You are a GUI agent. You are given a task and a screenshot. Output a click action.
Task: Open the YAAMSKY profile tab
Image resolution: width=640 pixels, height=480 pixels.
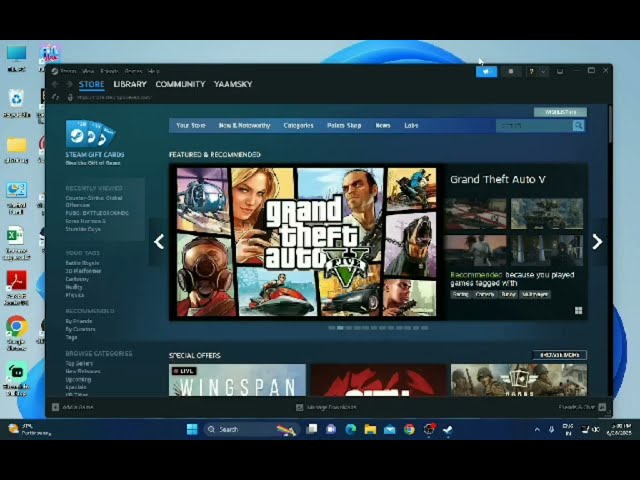[x=233, y=84]
